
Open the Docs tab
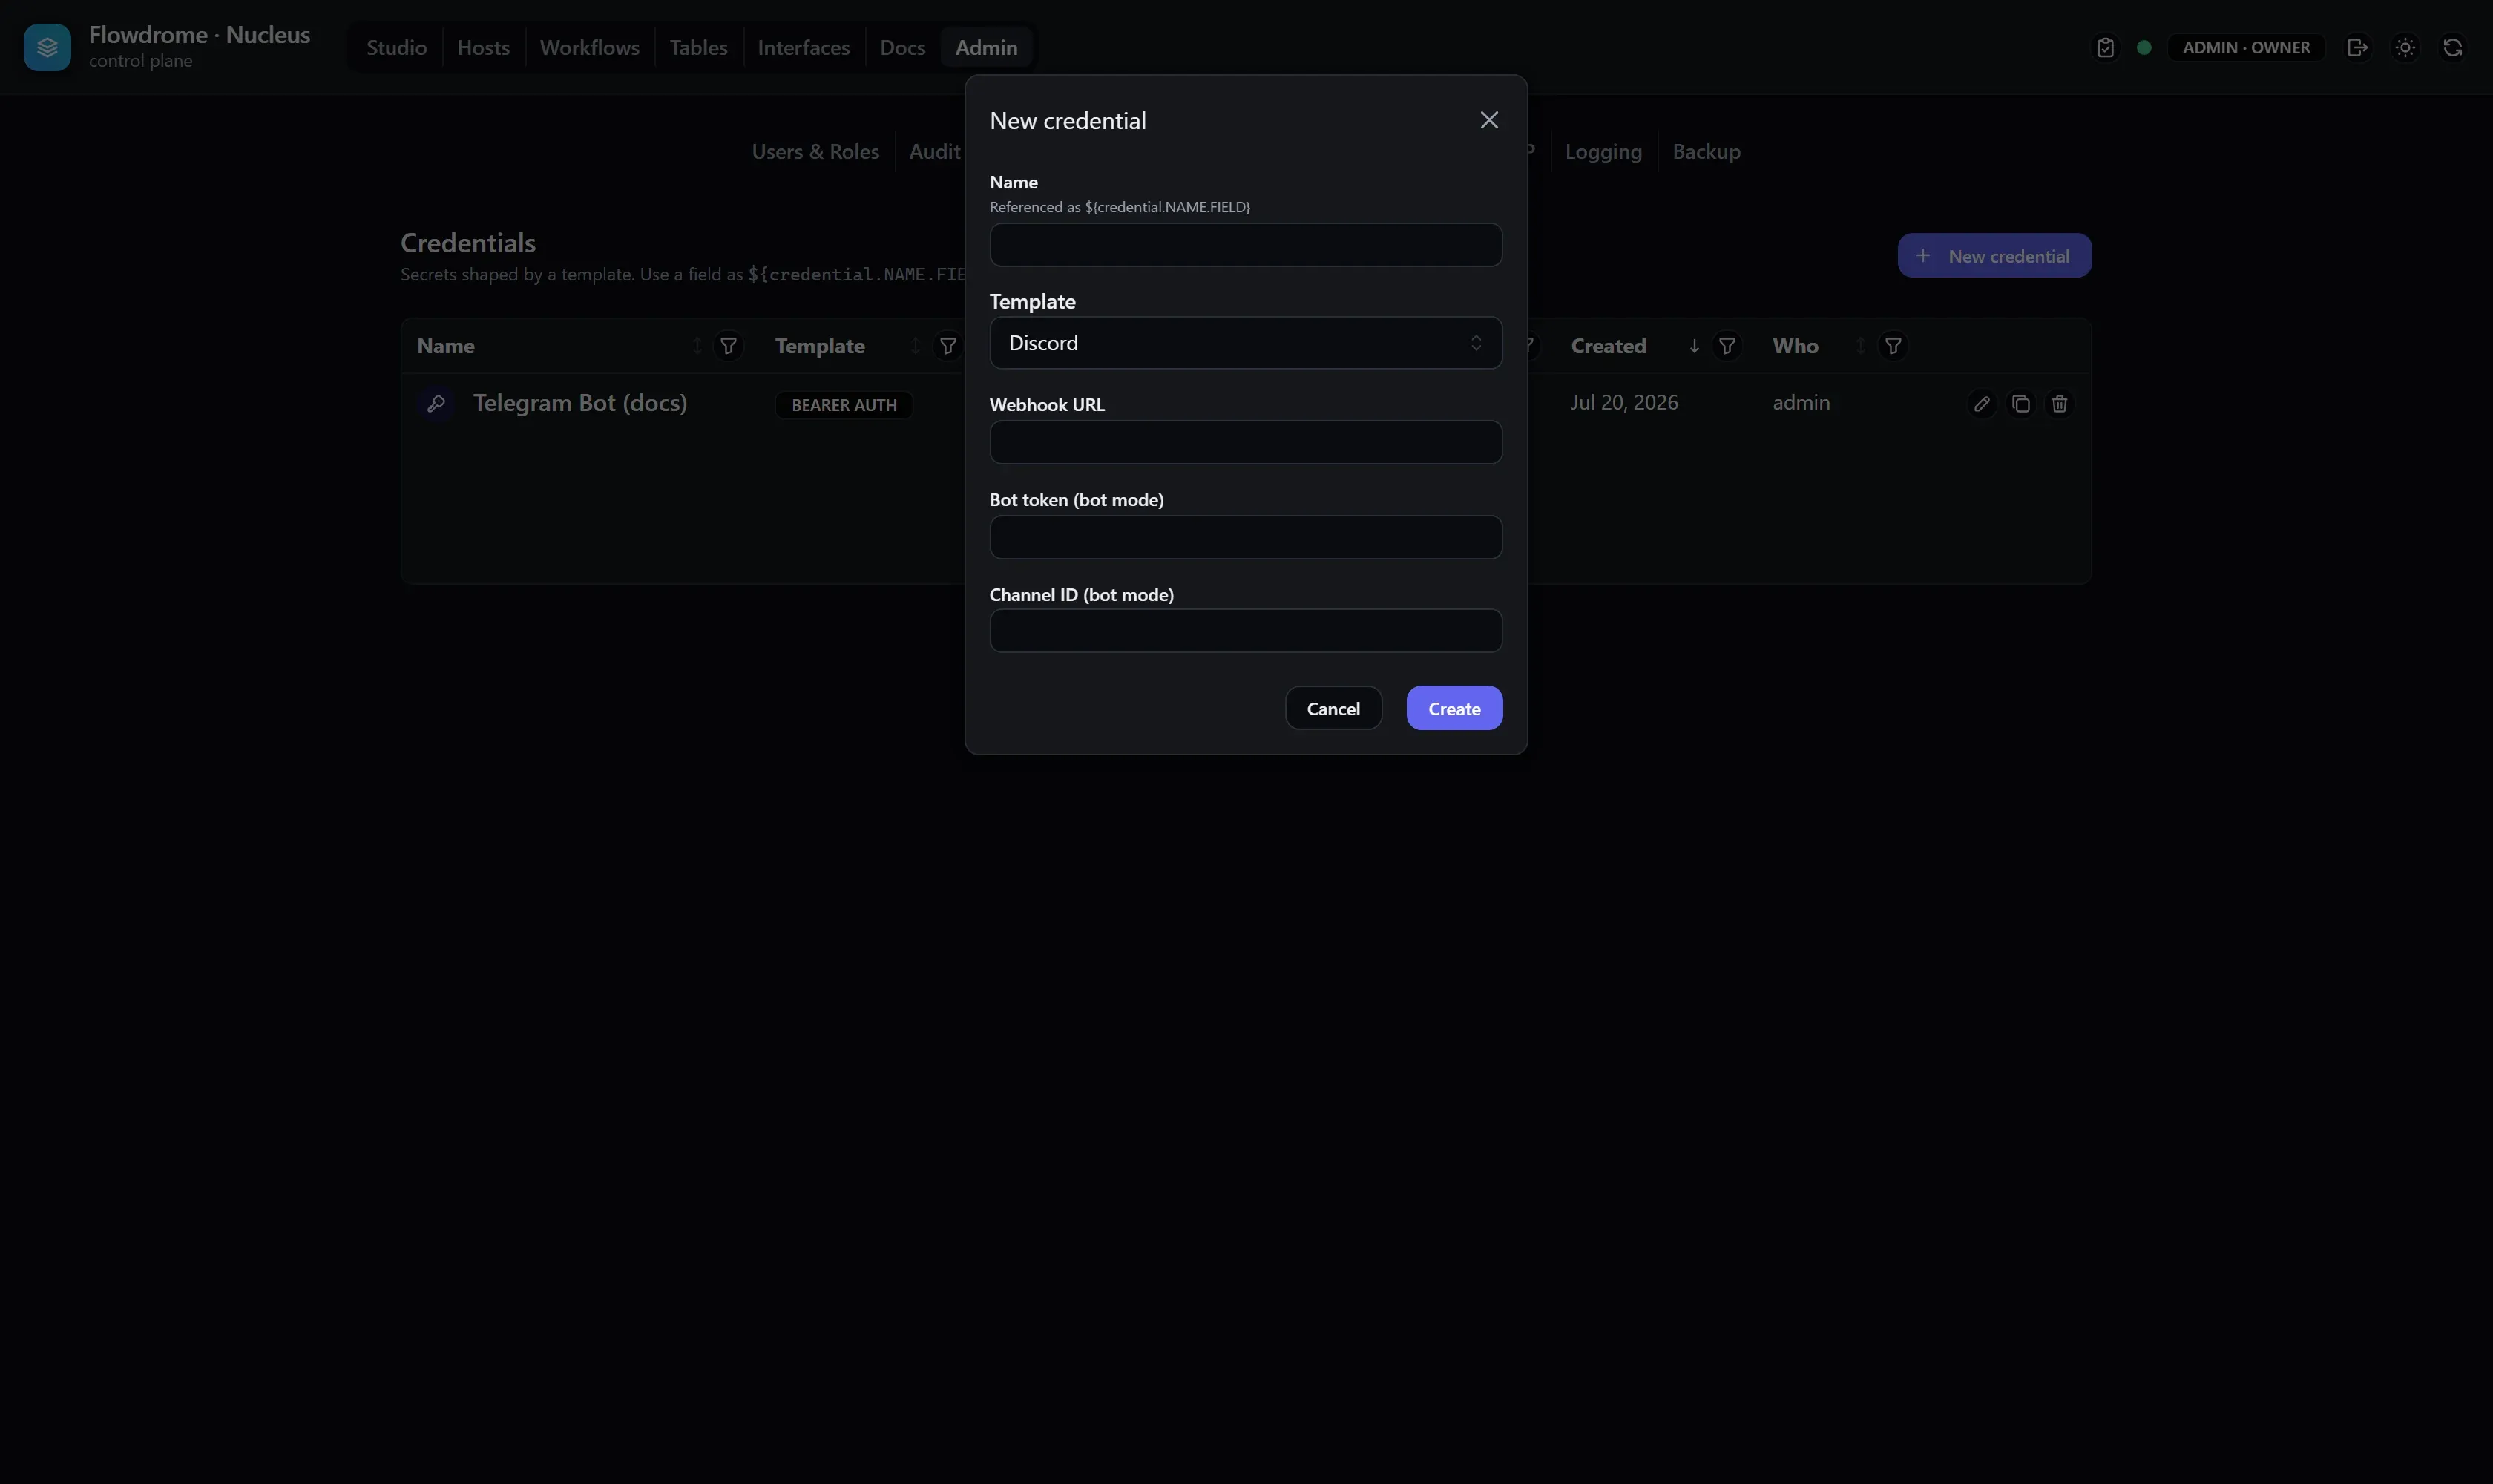(x=902, y=47)
